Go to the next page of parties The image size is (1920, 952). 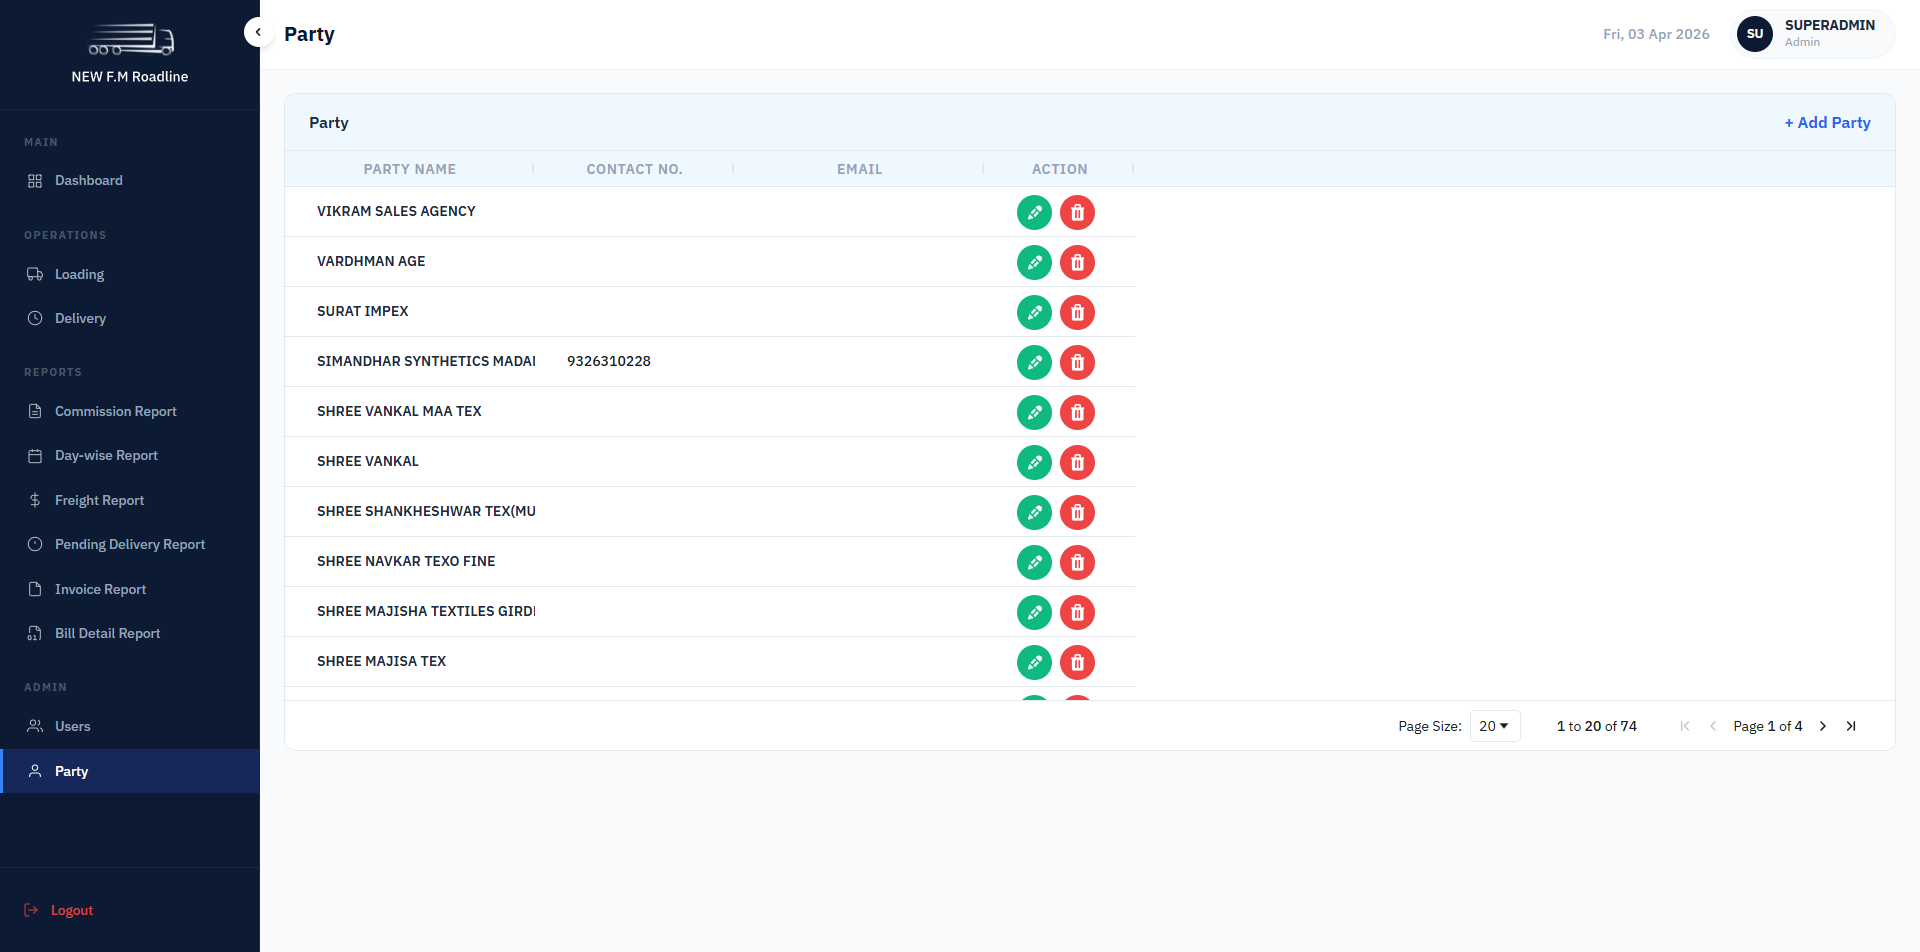coord(1822,726)
